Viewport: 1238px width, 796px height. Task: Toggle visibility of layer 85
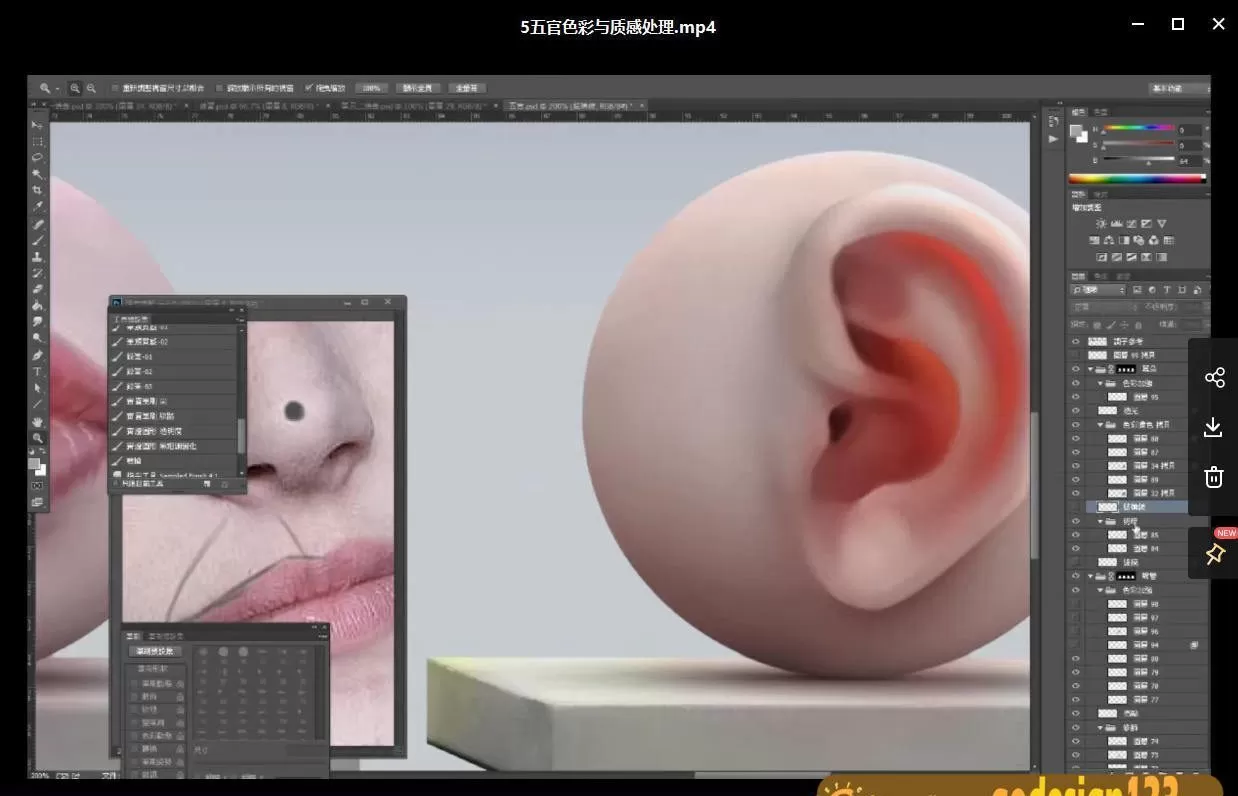(x=1076, y=536)
